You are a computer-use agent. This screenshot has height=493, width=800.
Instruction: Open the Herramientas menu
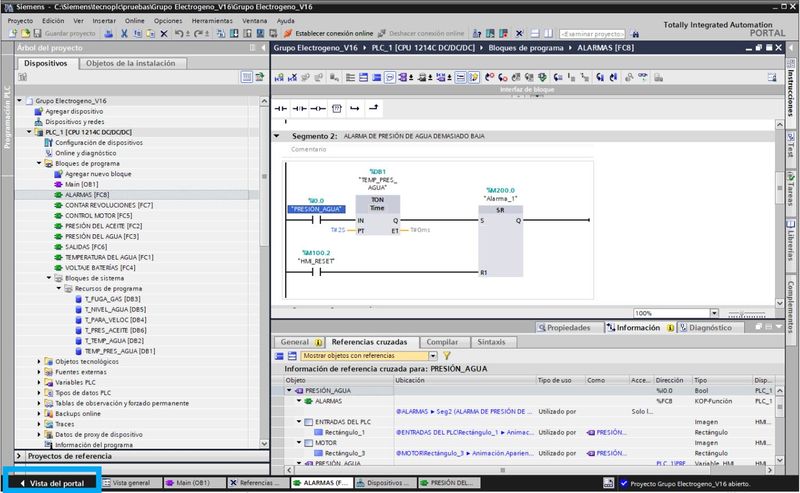212,21
